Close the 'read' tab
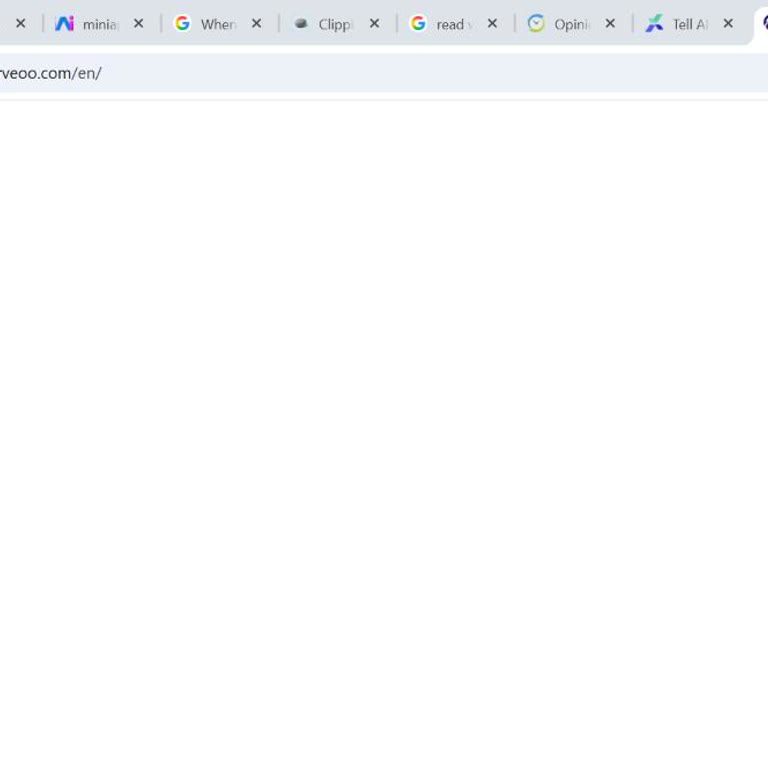Viewport: 768px width, 768px height. [x=492, y=24]
